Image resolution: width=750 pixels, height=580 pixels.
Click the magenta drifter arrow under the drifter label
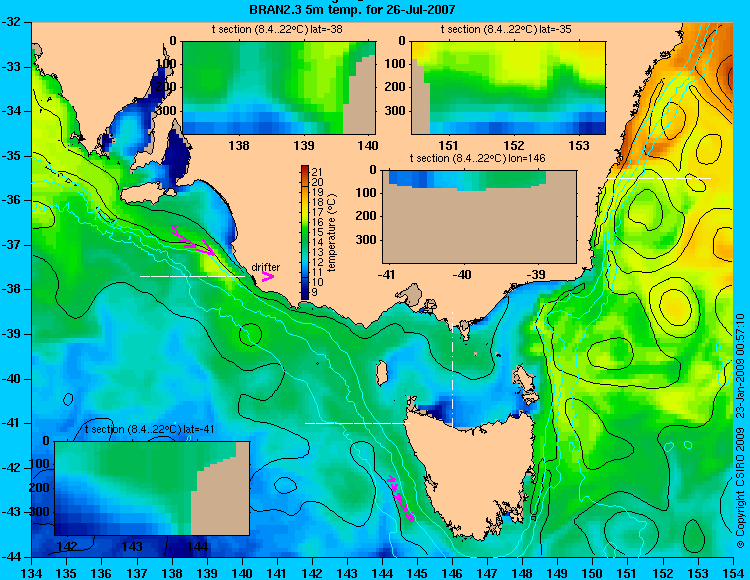point(268,276)
